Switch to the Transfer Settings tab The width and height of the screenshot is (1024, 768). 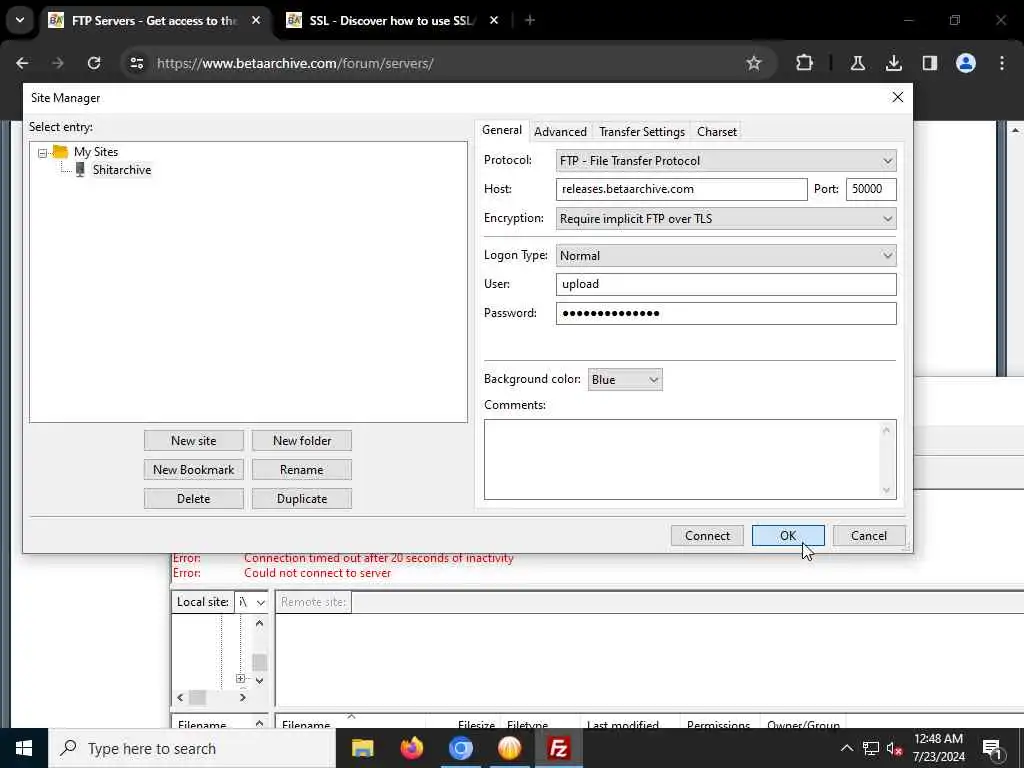point(641,131)
